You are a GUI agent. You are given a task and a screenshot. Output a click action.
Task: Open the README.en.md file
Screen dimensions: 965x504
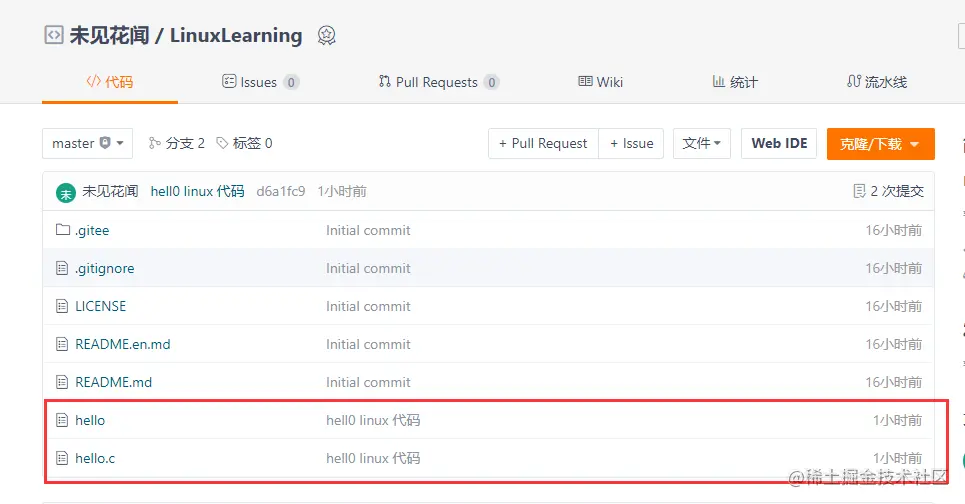pyautogui.click(x=122, y=344)
